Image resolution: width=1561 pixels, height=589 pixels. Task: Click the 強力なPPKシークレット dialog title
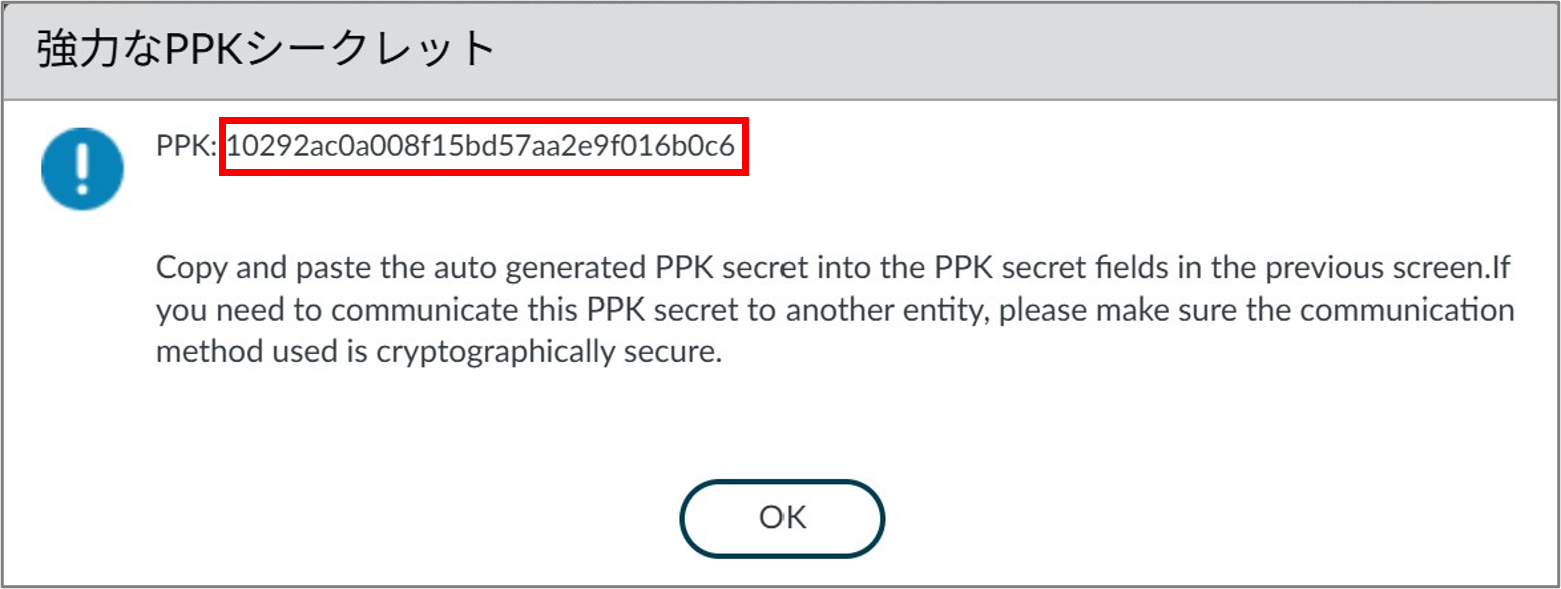coord(266,49)
